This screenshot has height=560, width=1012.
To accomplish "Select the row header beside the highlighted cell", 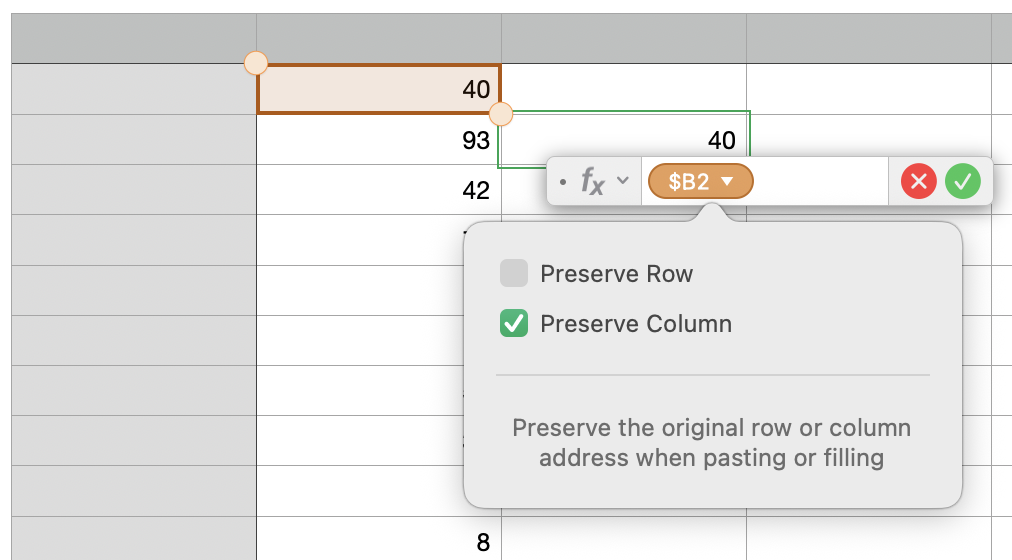I will (133, 89).
